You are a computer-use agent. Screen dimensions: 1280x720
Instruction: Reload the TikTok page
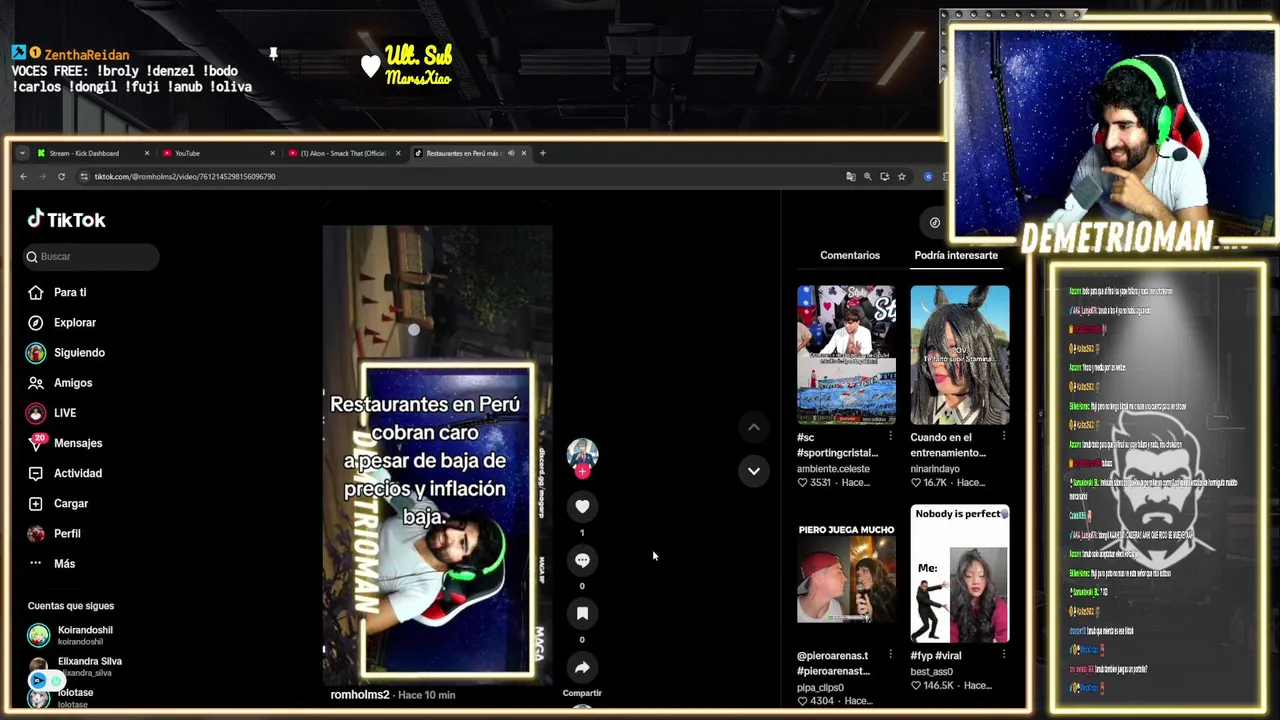tap(61, 176)
